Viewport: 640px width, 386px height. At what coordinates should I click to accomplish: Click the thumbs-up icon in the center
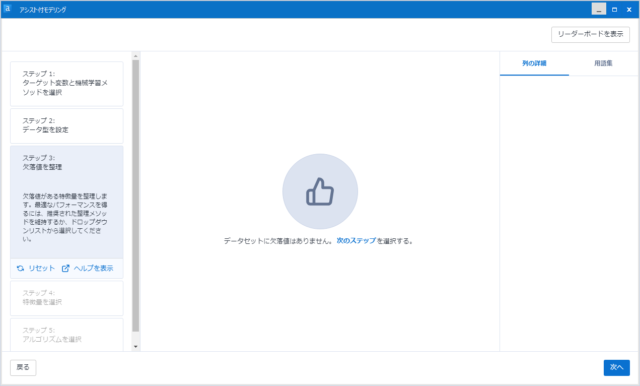pyautogui.click(x=320, y=191)
